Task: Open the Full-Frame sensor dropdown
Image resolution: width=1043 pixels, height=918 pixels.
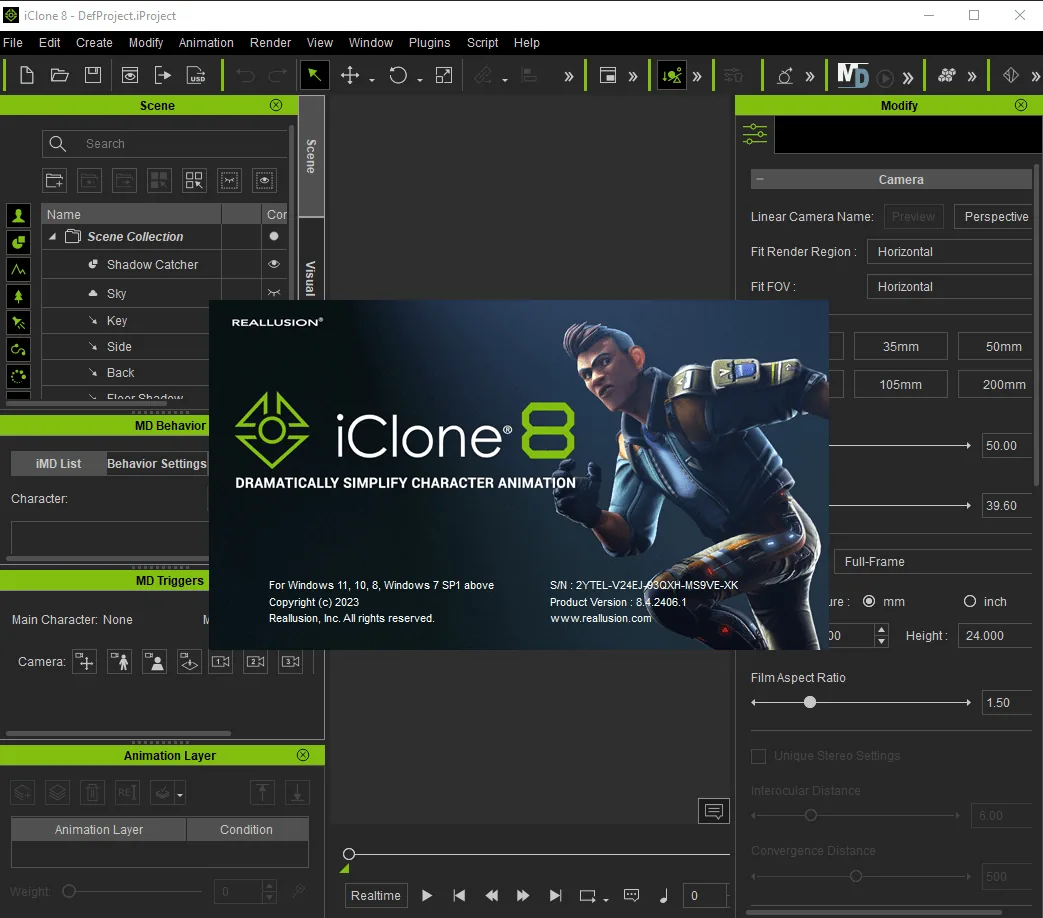Action: [933, 561]
